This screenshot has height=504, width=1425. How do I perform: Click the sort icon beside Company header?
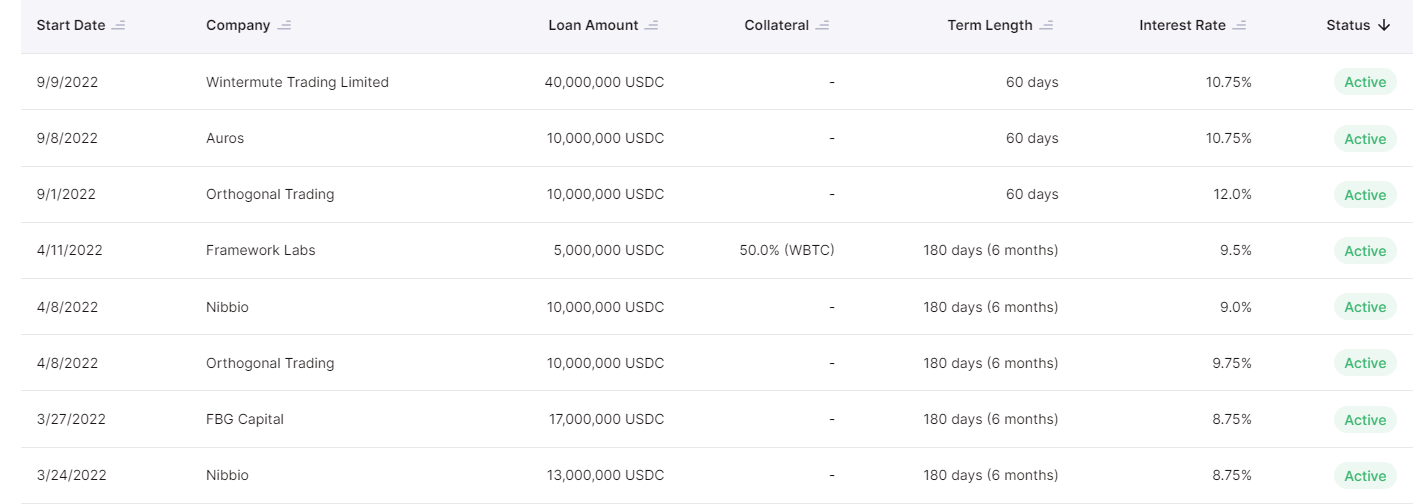[284, 26]
